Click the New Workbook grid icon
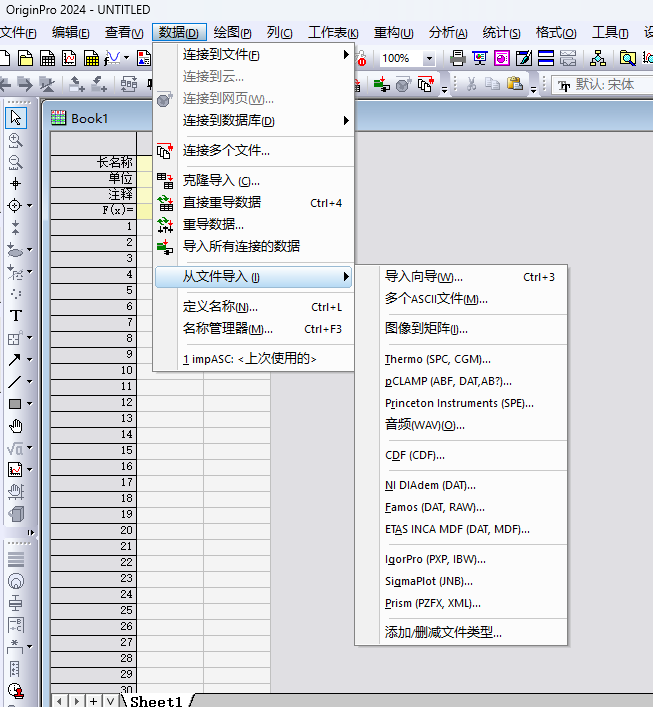This screenshot has width=653, height=707. 47,58
